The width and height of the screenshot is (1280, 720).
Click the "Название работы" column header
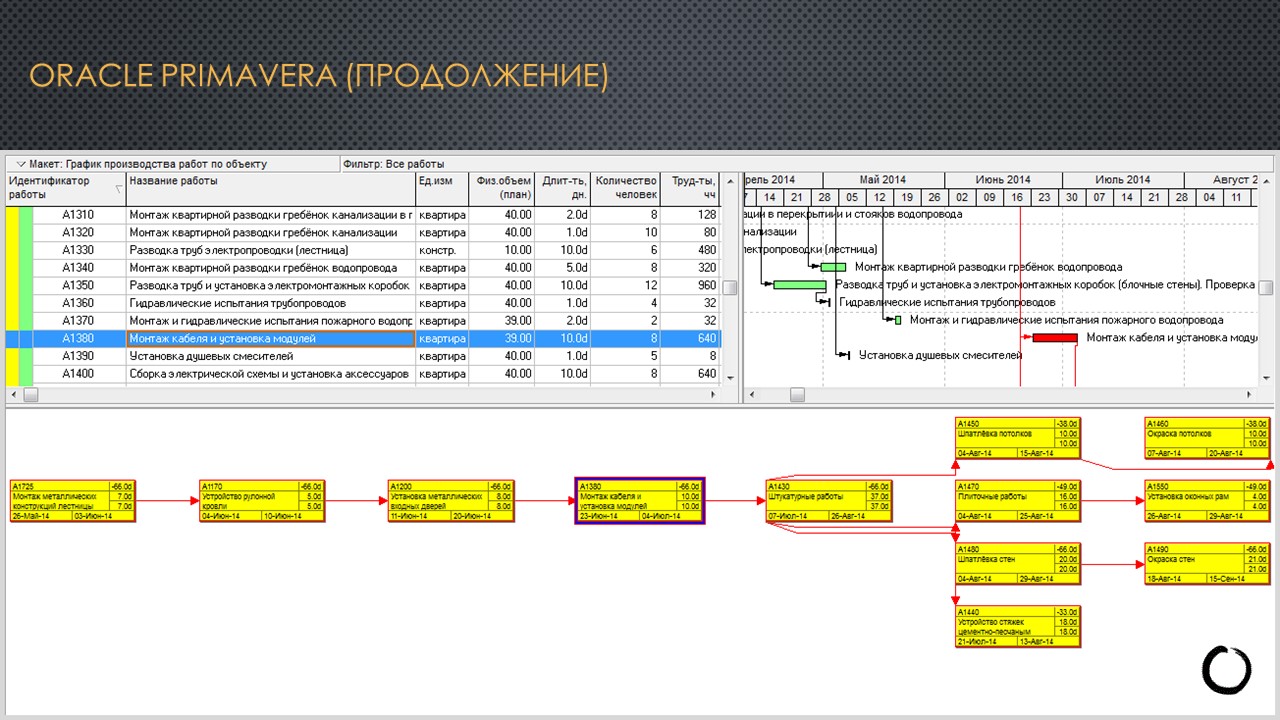point(271,188)
